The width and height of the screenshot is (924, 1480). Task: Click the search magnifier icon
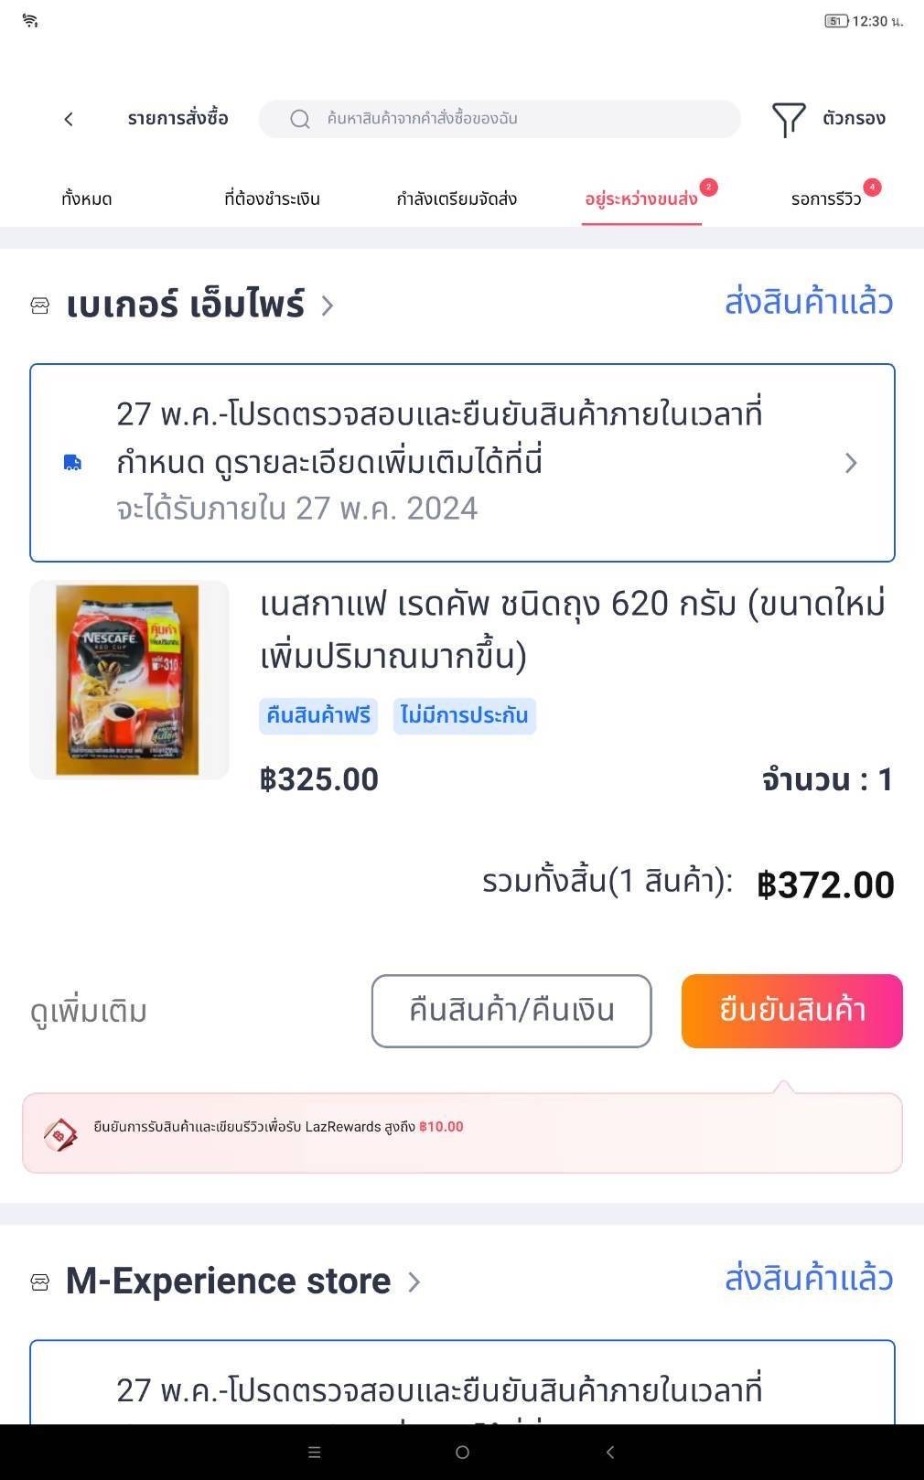click(299, 119)
